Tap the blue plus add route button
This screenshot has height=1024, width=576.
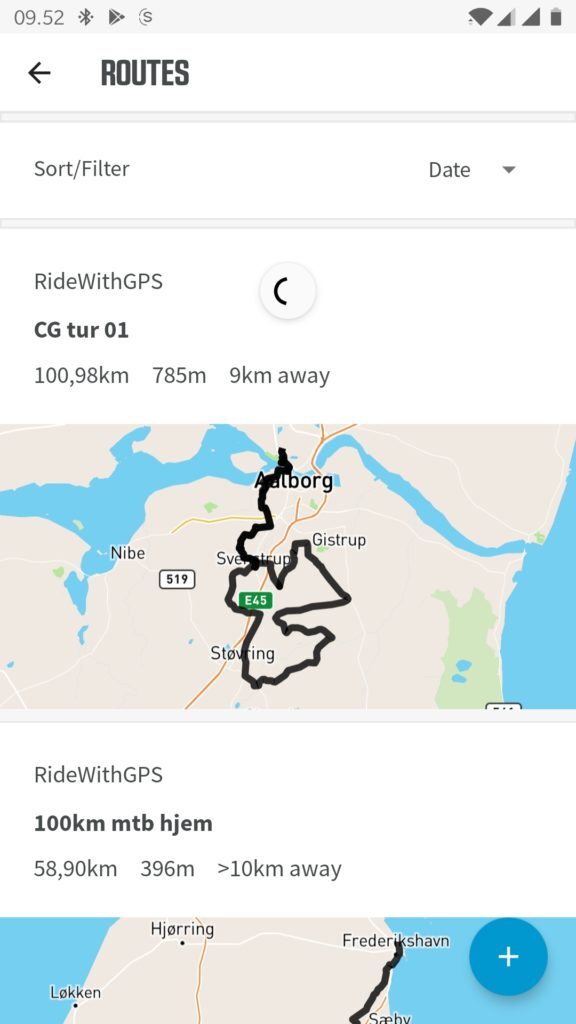pos(508,957)
